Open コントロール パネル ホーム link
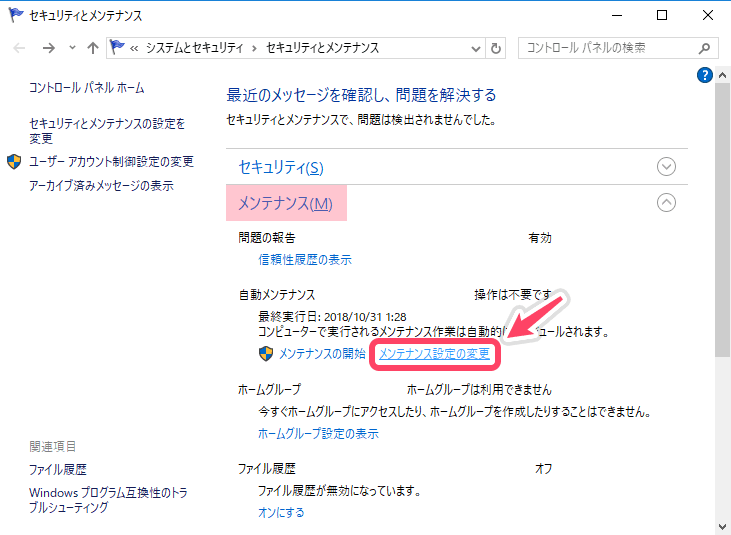The image size is (731, 535). (87, 88)
